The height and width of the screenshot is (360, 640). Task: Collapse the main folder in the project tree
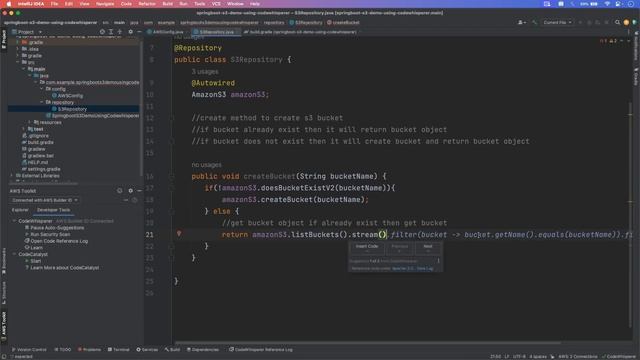(x=24, y=69)
